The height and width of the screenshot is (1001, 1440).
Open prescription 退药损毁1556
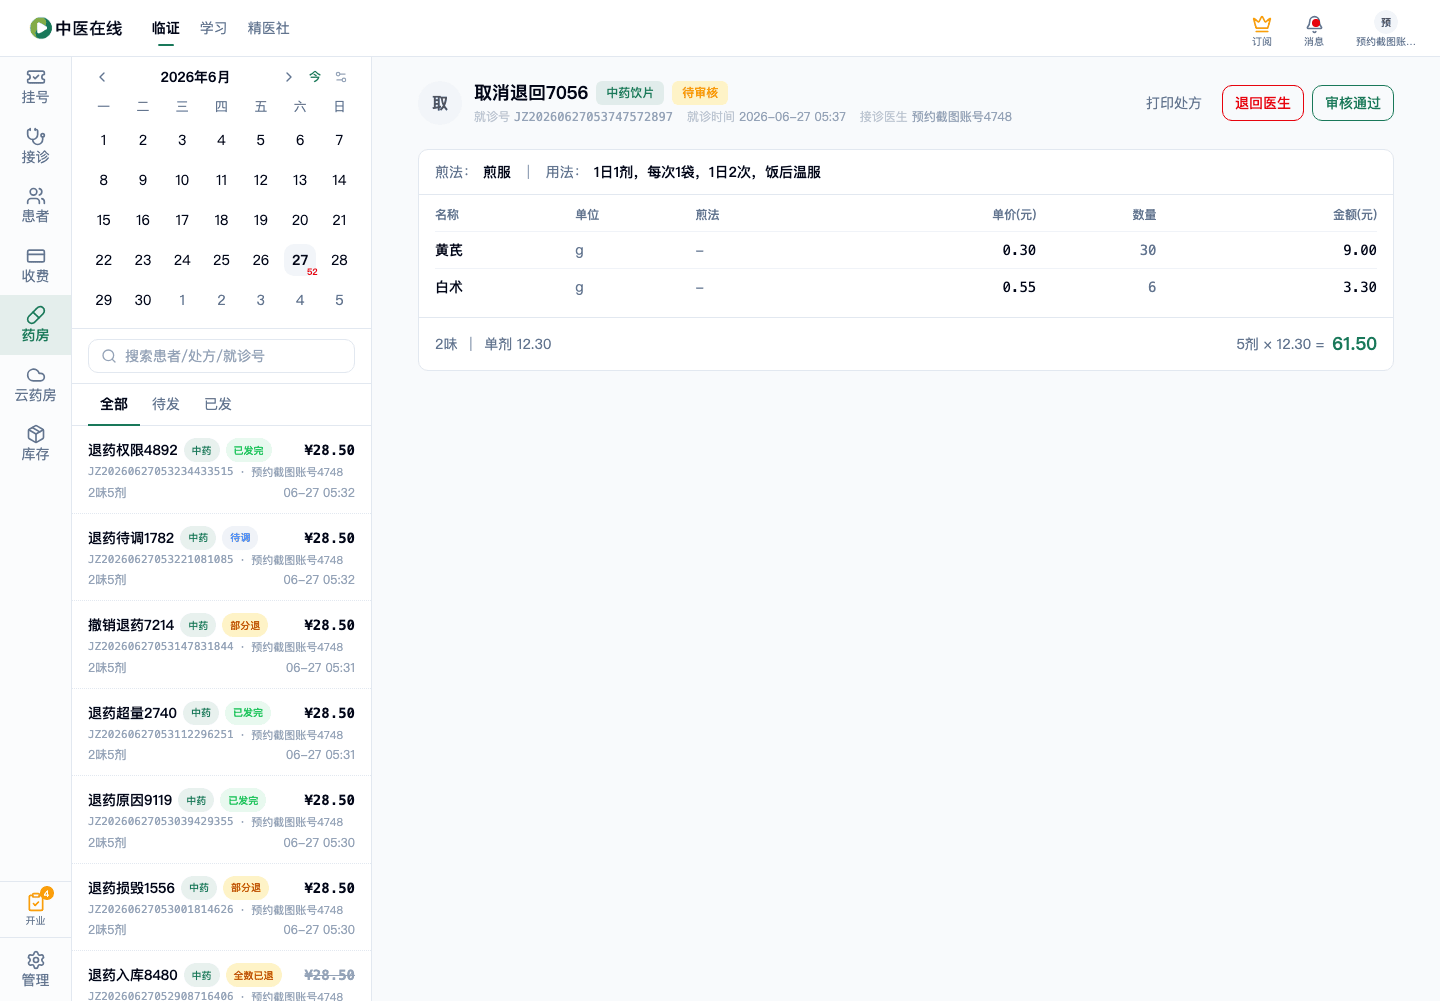(x=221, y=908)
